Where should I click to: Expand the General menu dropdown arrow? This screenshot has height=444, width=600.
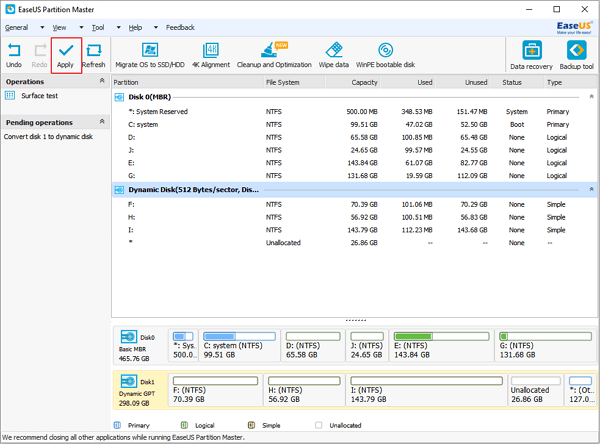click(x=42, y=28)
